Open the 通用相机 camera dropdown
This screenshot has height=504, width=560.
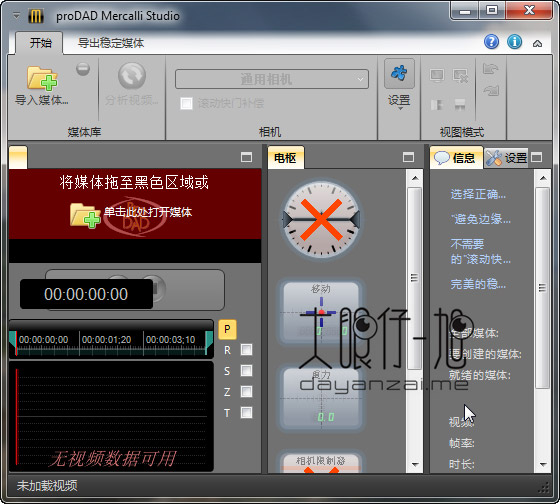click(272, 79)
